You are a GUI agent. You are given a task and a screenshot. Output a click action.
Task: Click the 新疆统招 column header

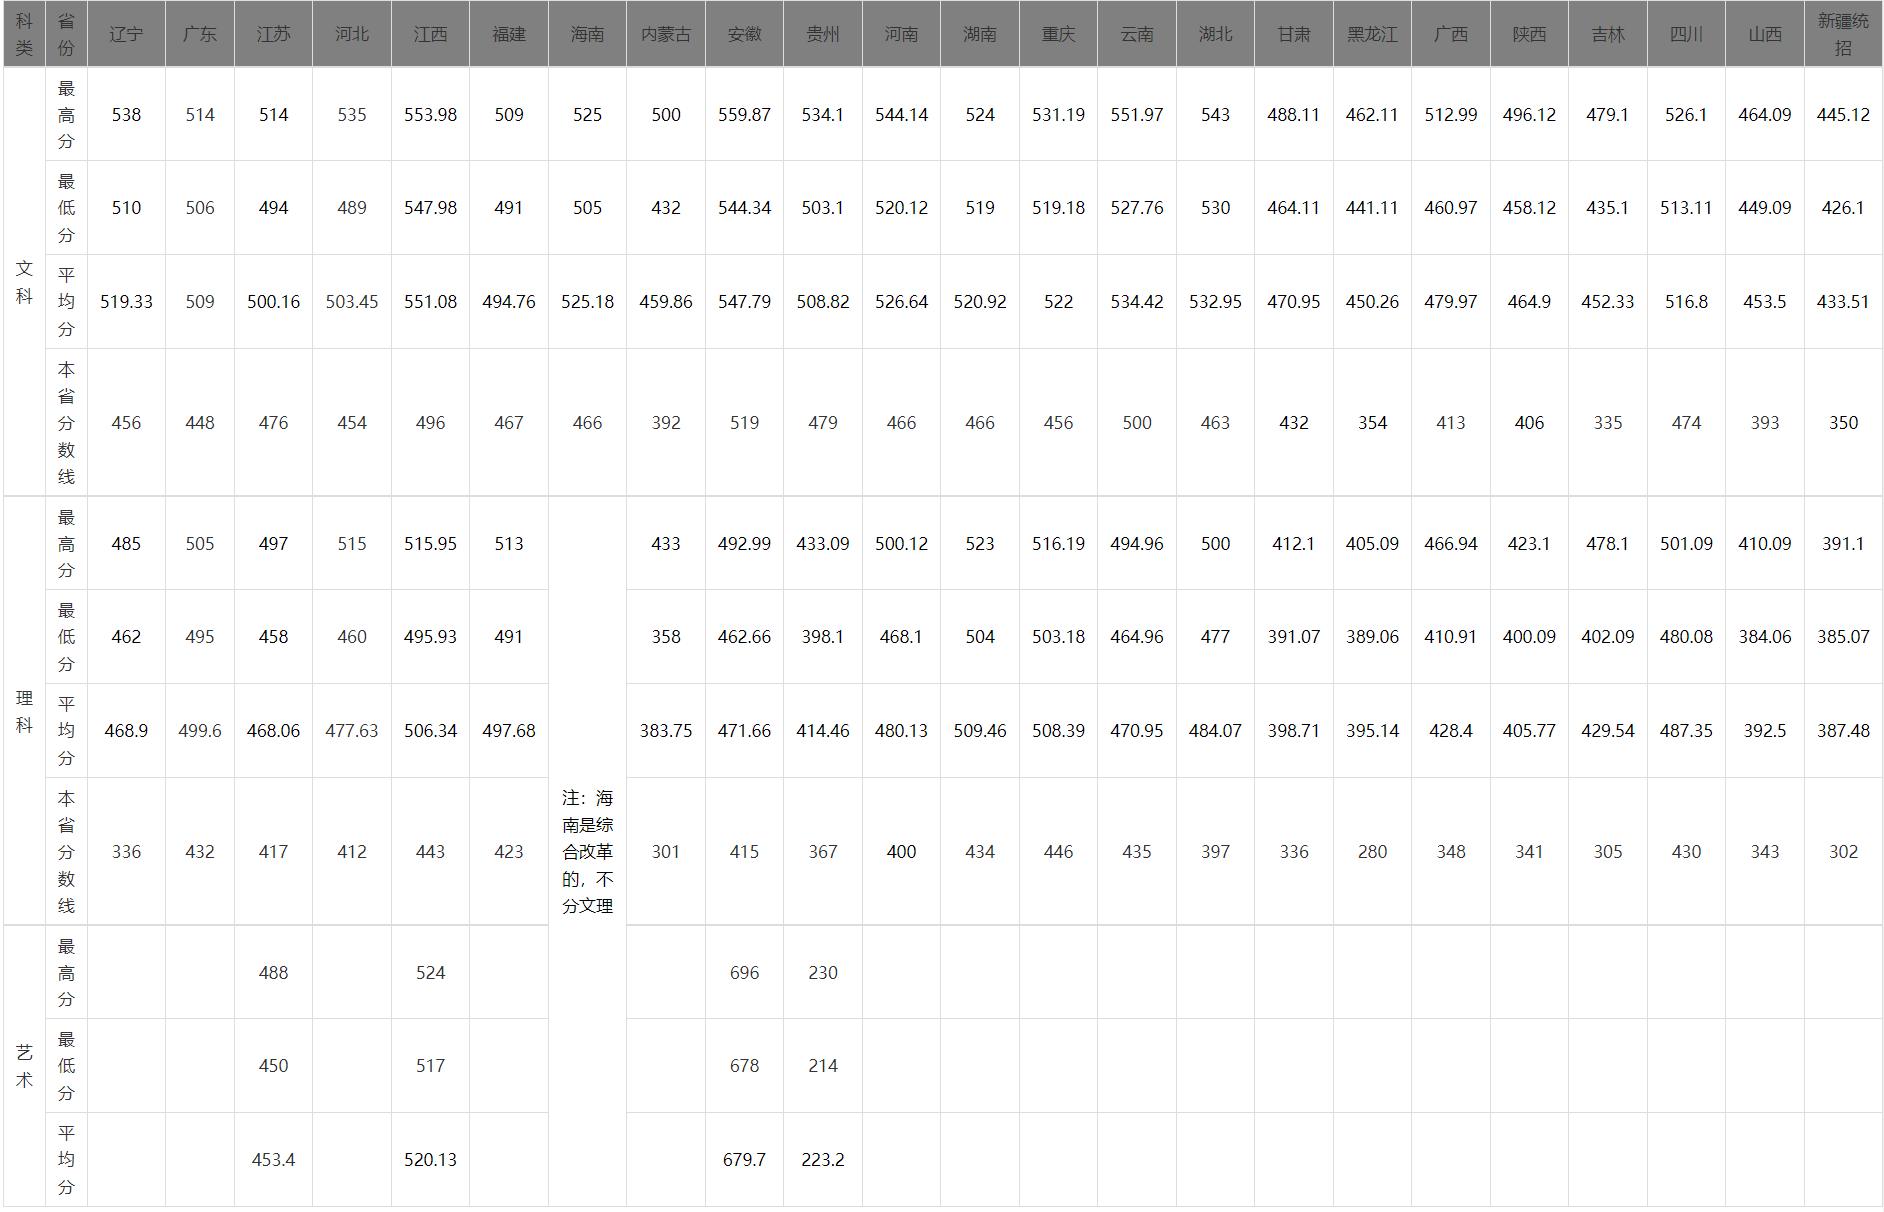coord(1843,34)
